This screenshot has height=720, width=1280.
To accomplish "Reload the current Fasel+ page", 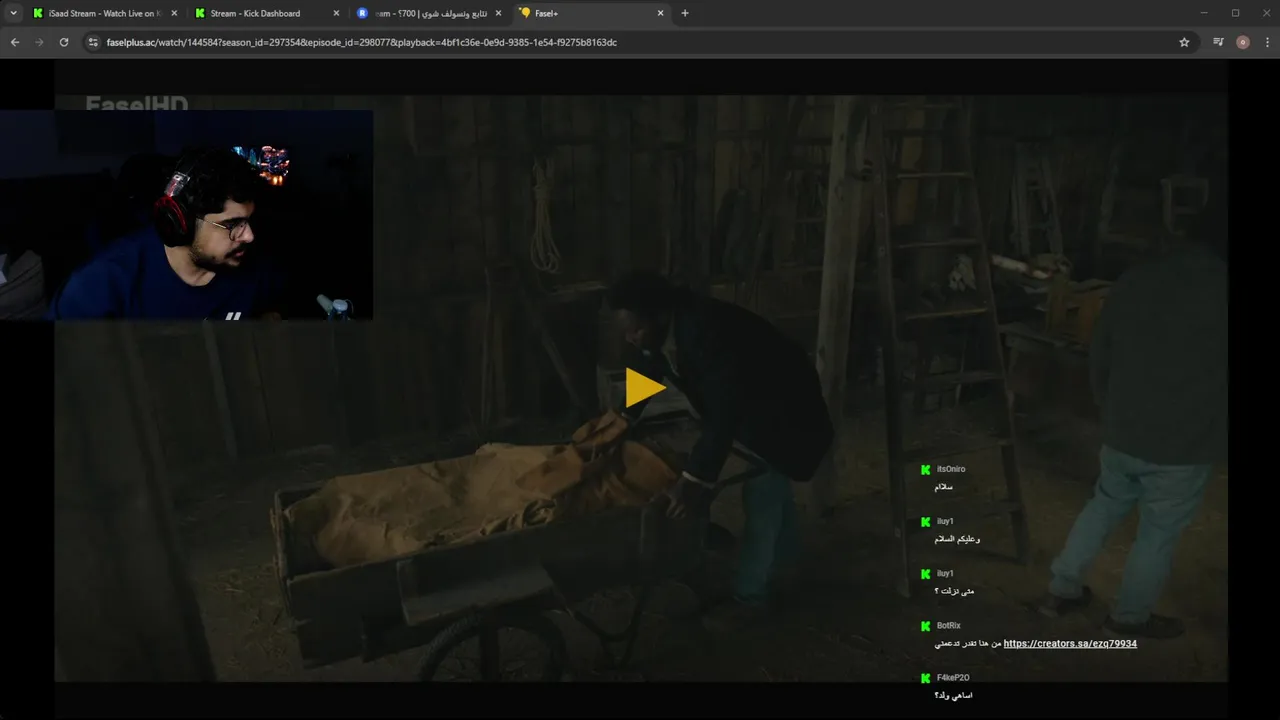I will pos(64,42).
